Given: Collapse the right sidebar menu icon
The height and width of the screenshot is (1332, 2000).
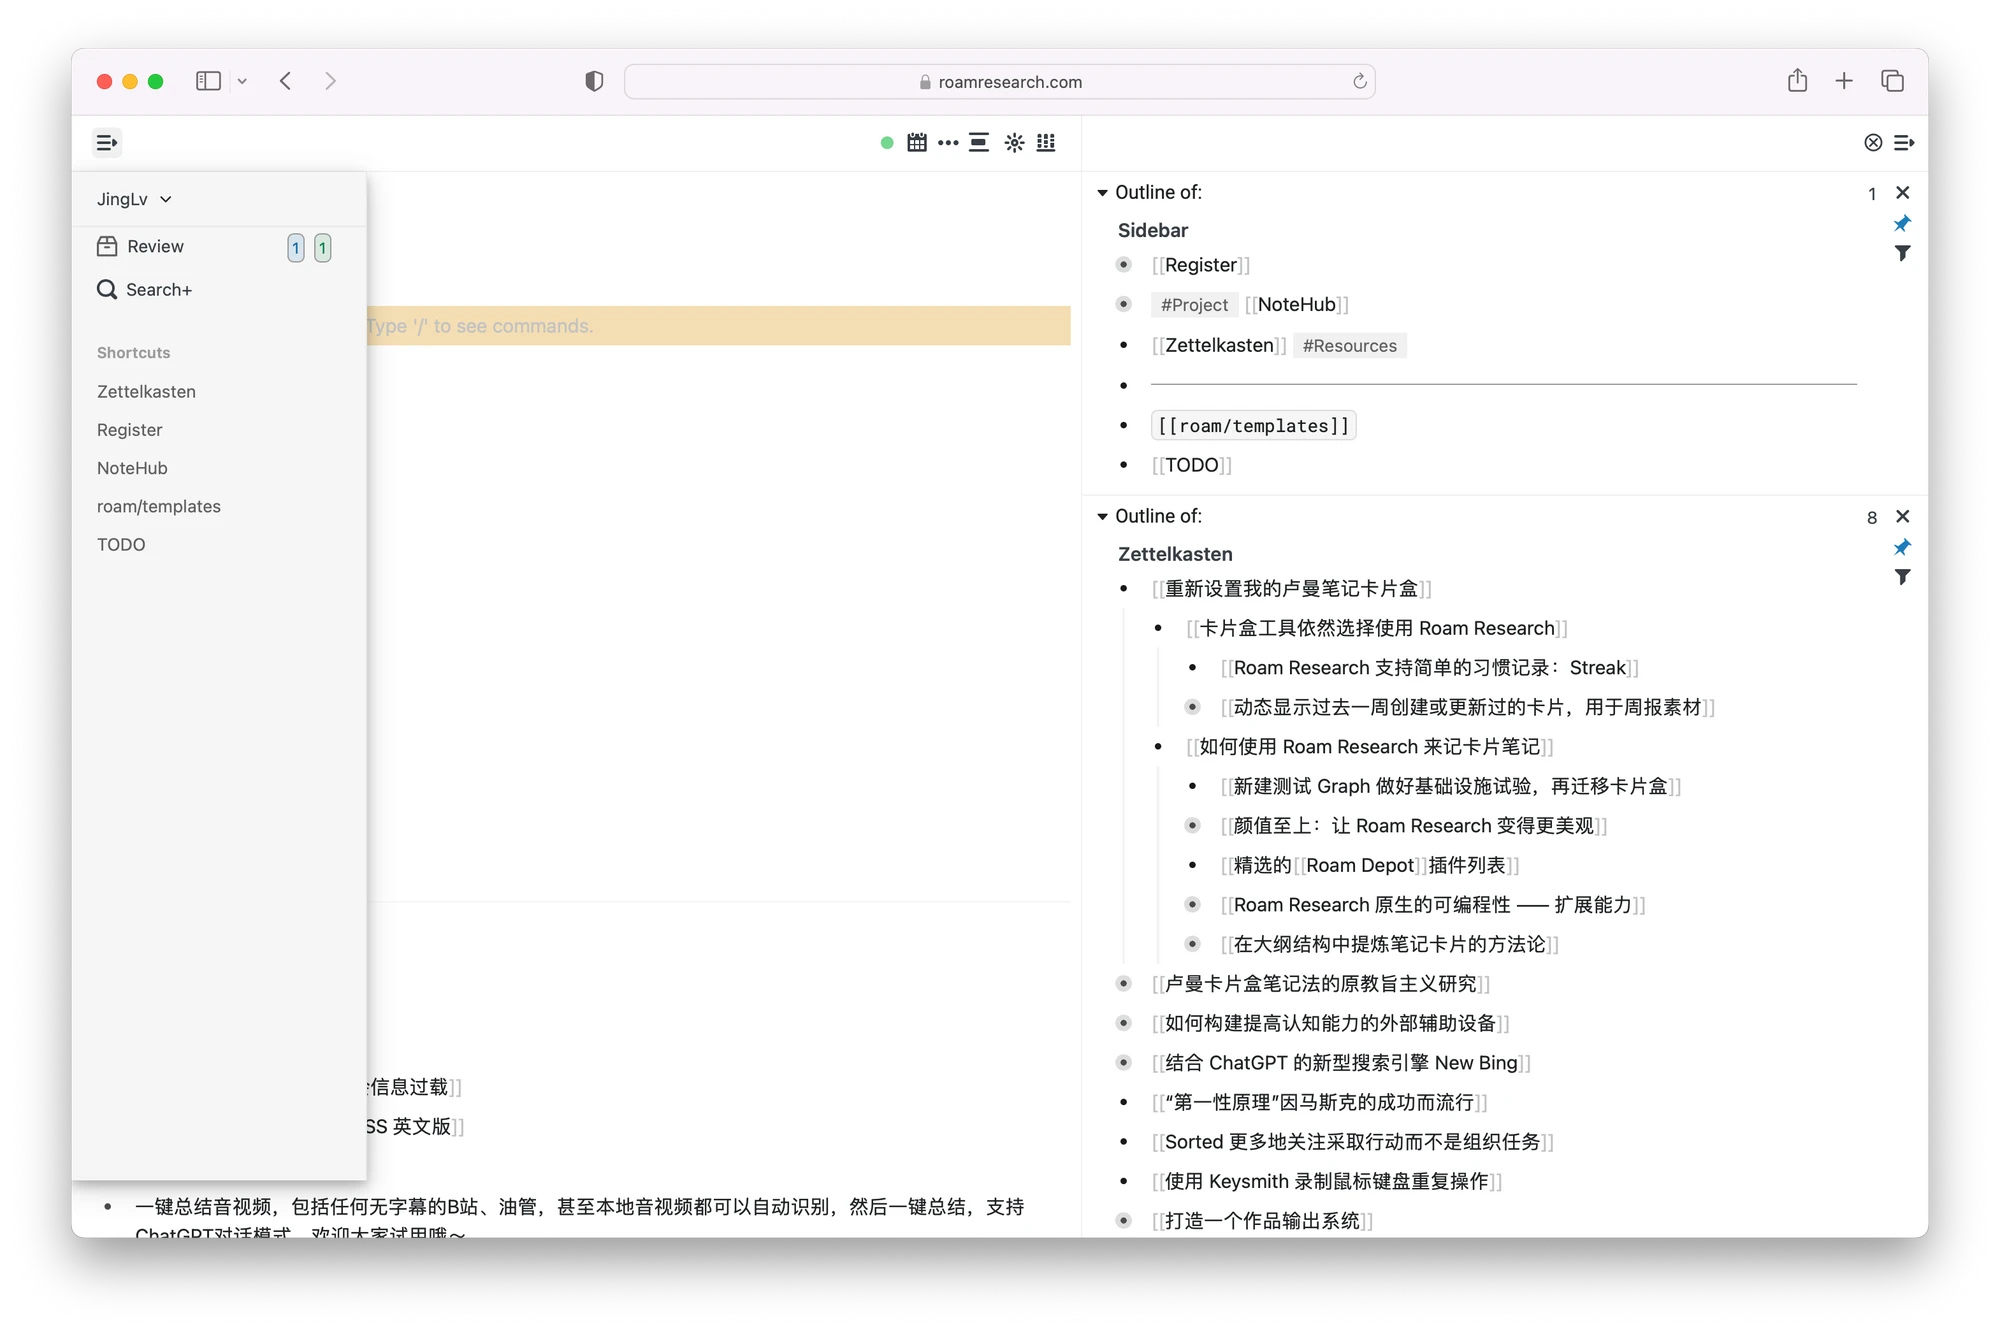Looking at the screenshot, I should click(x=1904, y=143).
